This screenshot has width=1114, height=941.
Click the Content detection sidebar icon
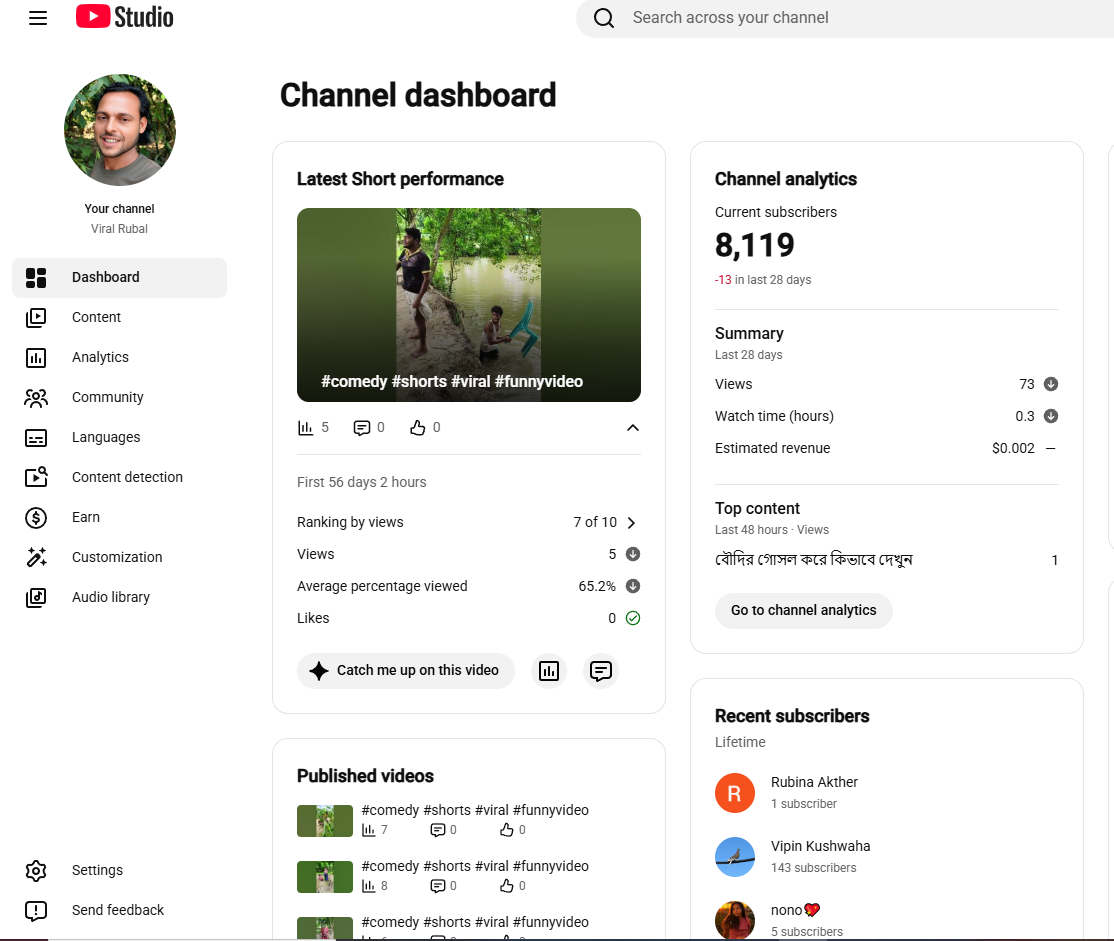click(x=36, y=477)
